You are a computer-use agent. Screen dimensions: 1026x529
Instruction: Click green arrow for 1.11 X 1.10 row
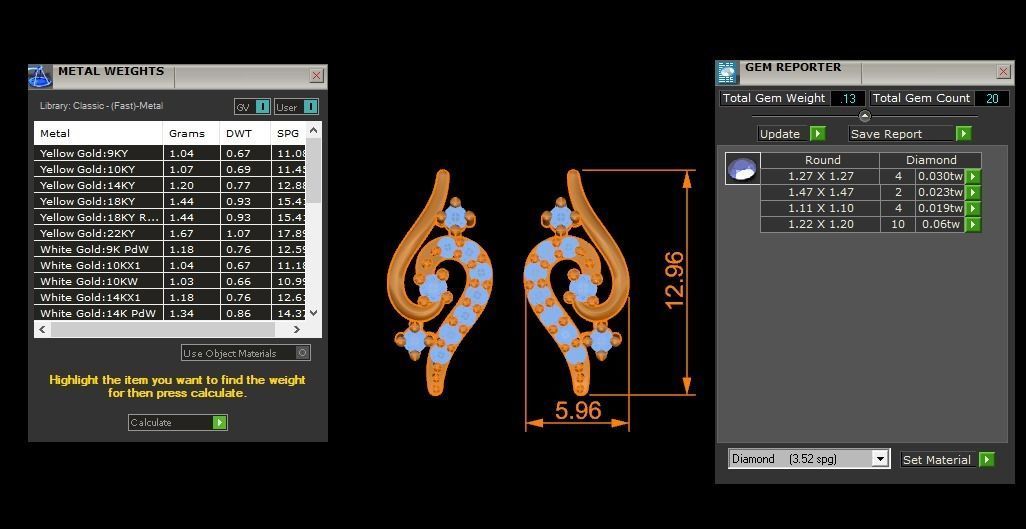pyautogui.click(x=974, y=208)
